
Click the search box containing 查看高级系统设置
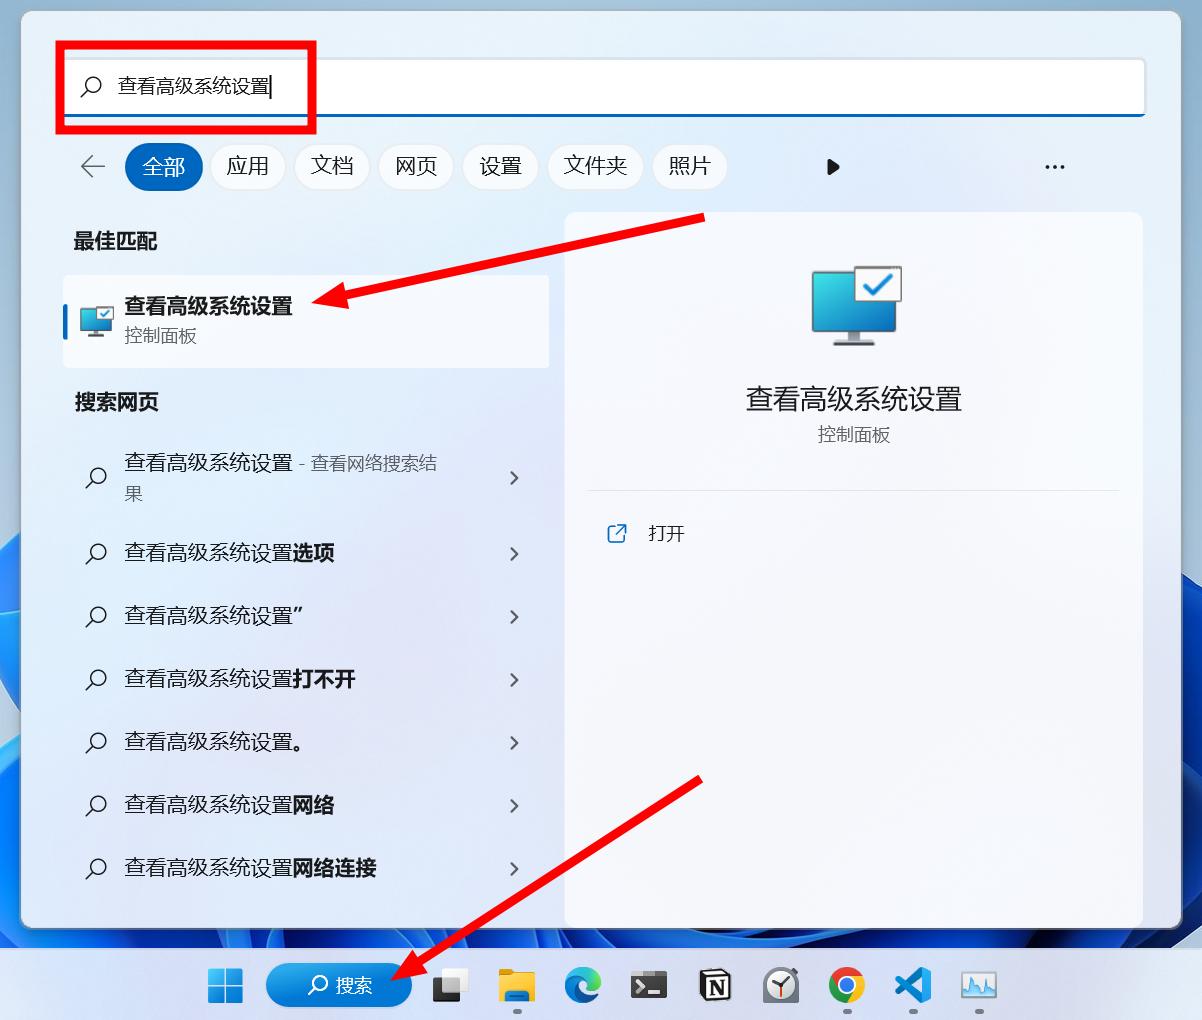tap(604, 87)
